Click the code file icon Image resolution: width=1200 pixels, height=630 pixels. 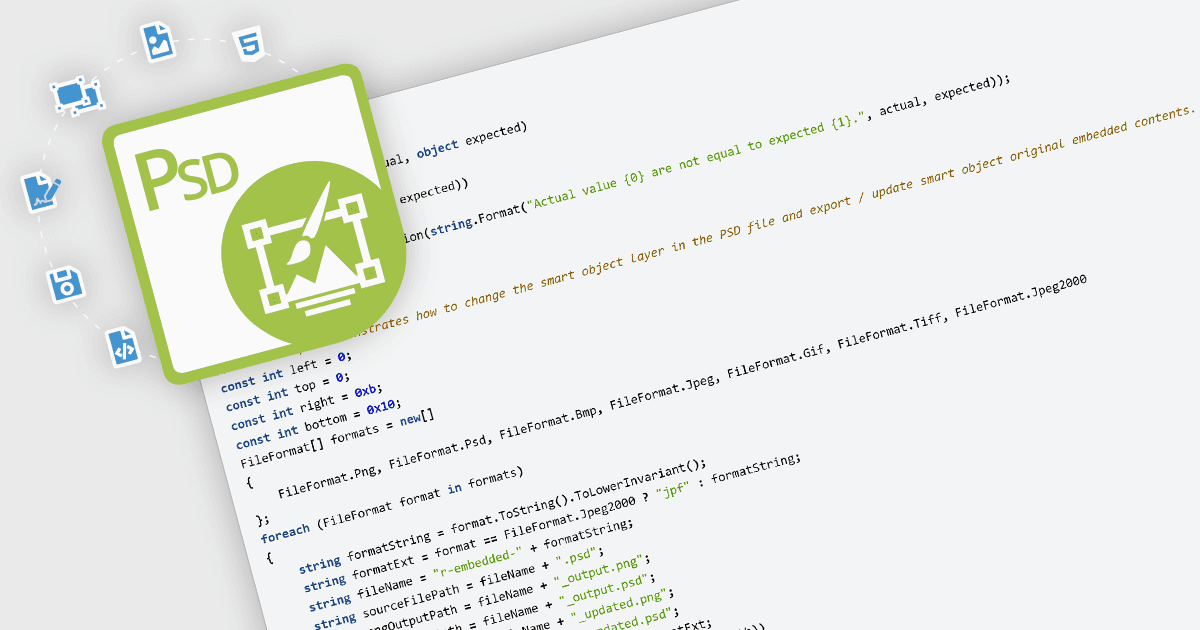click(x=123, y=347)
